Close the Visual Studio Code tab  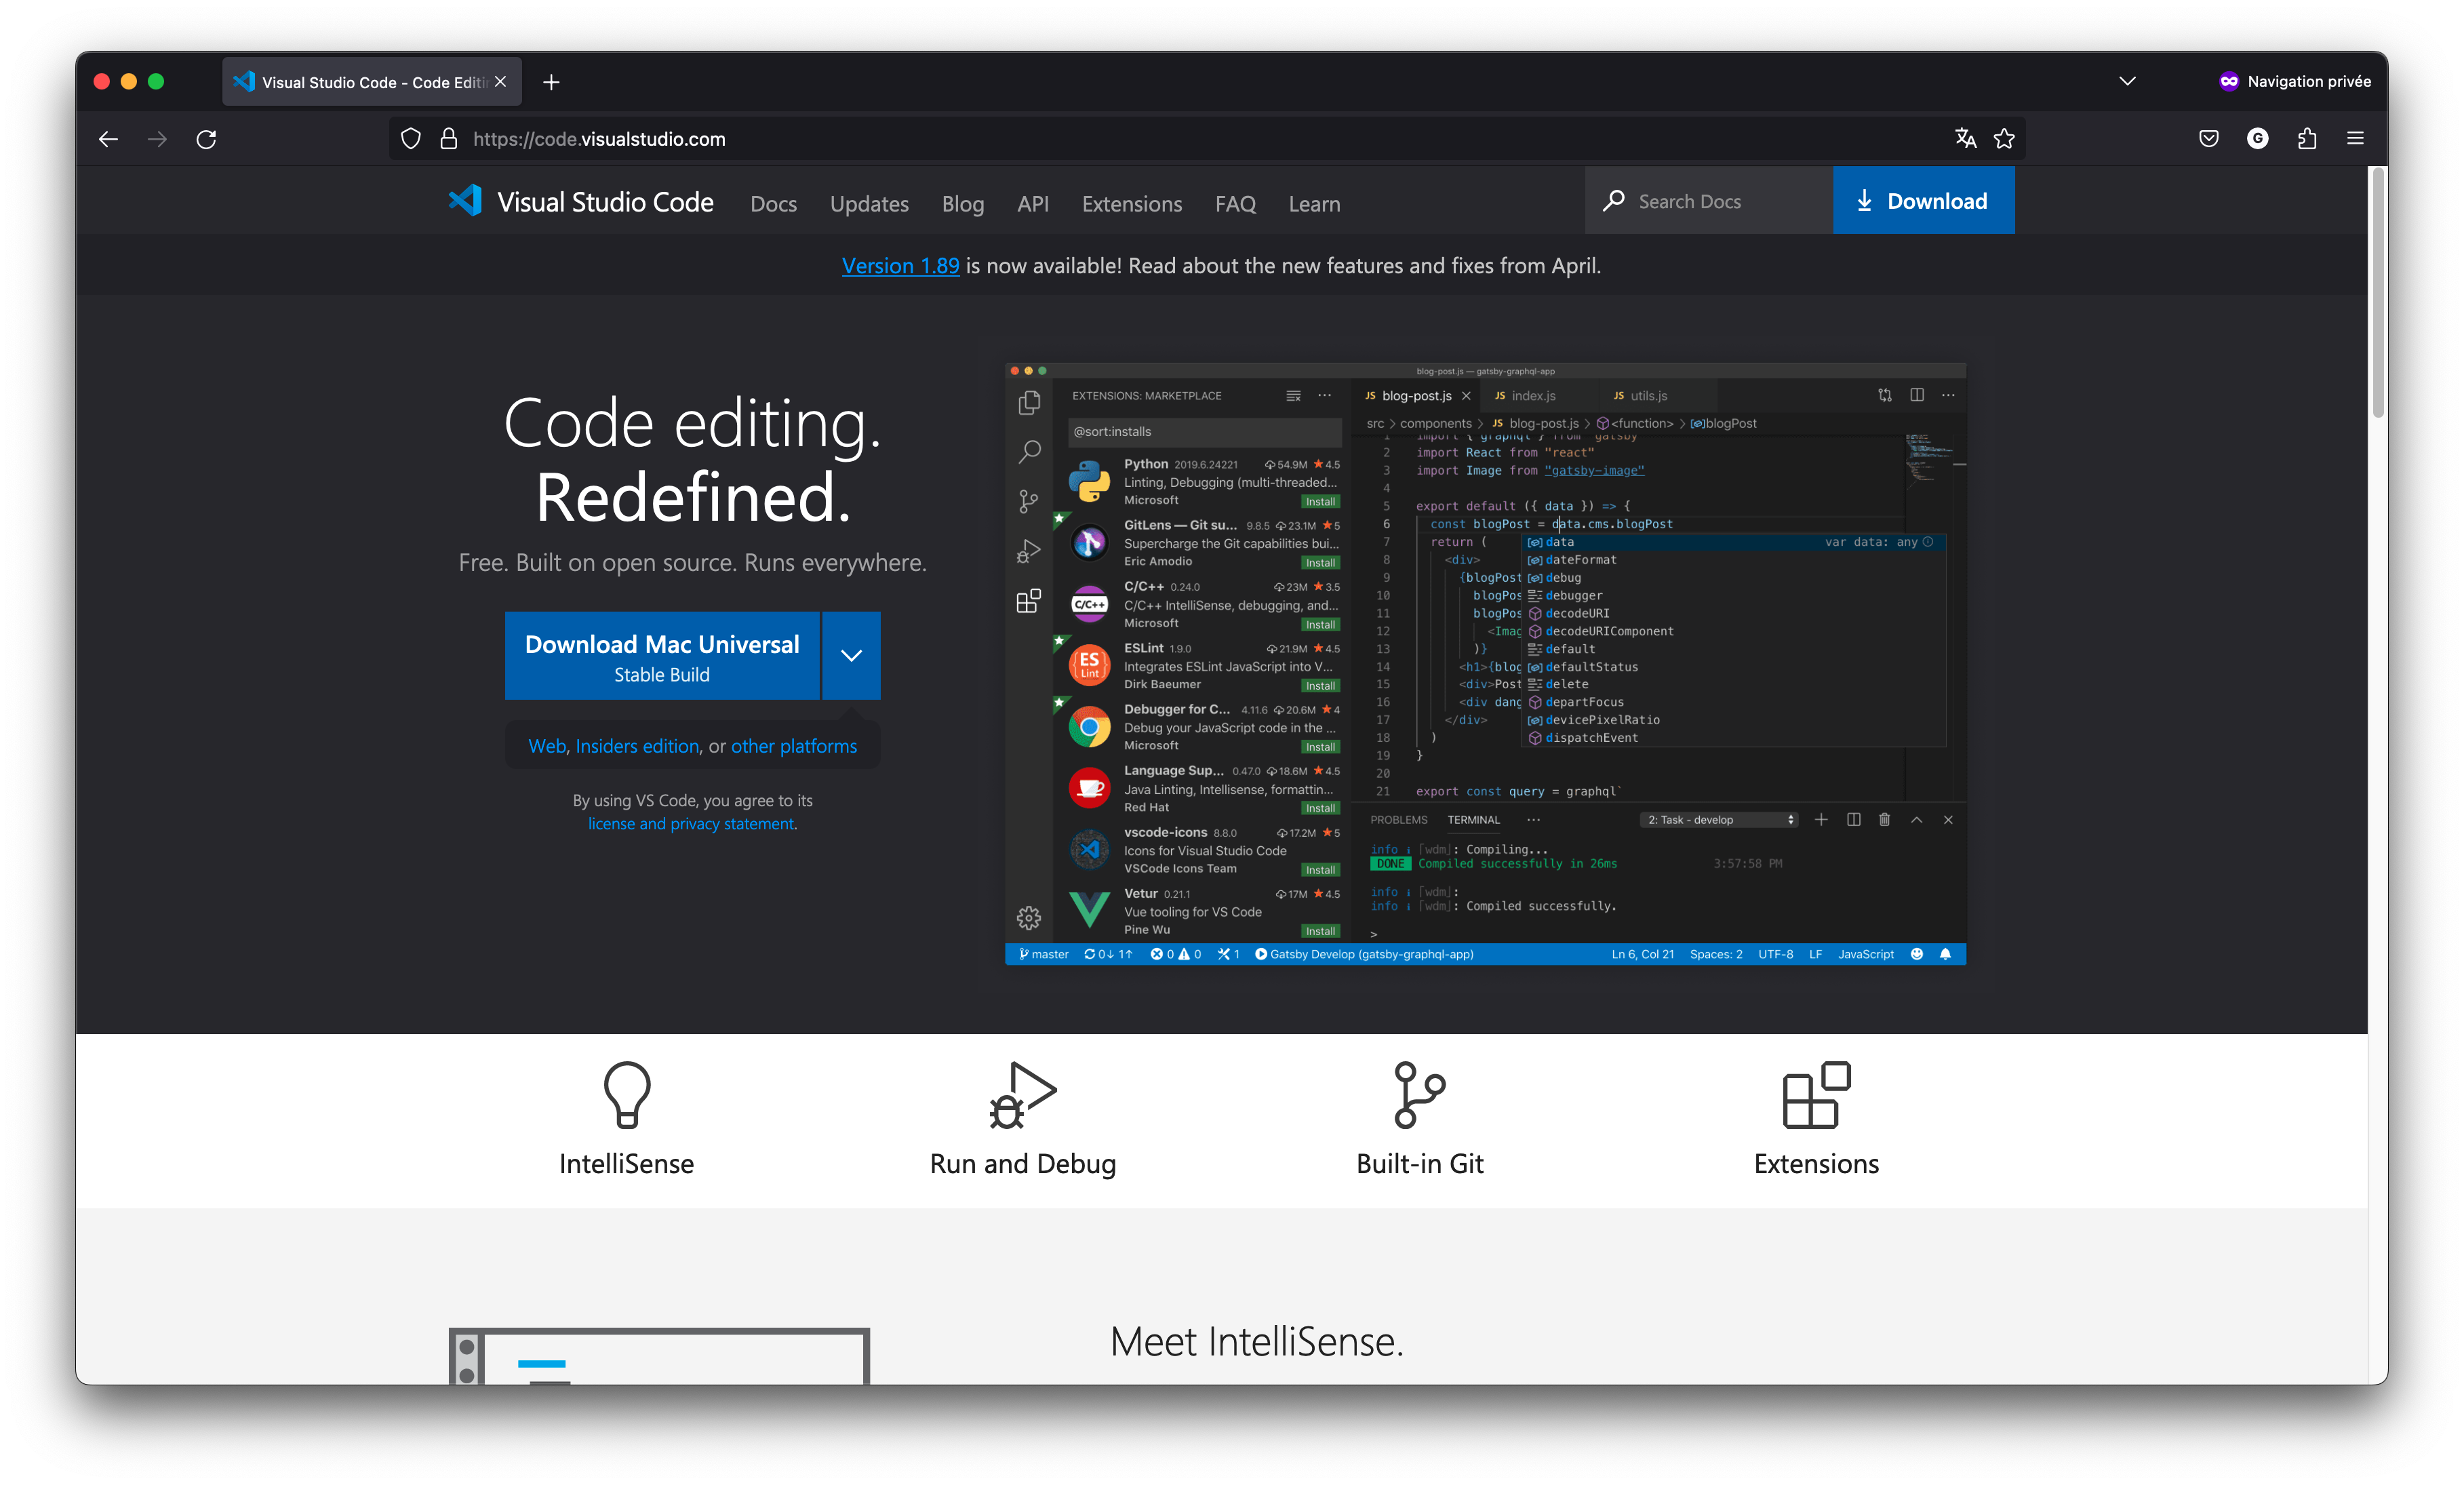(x=501, y=82)
